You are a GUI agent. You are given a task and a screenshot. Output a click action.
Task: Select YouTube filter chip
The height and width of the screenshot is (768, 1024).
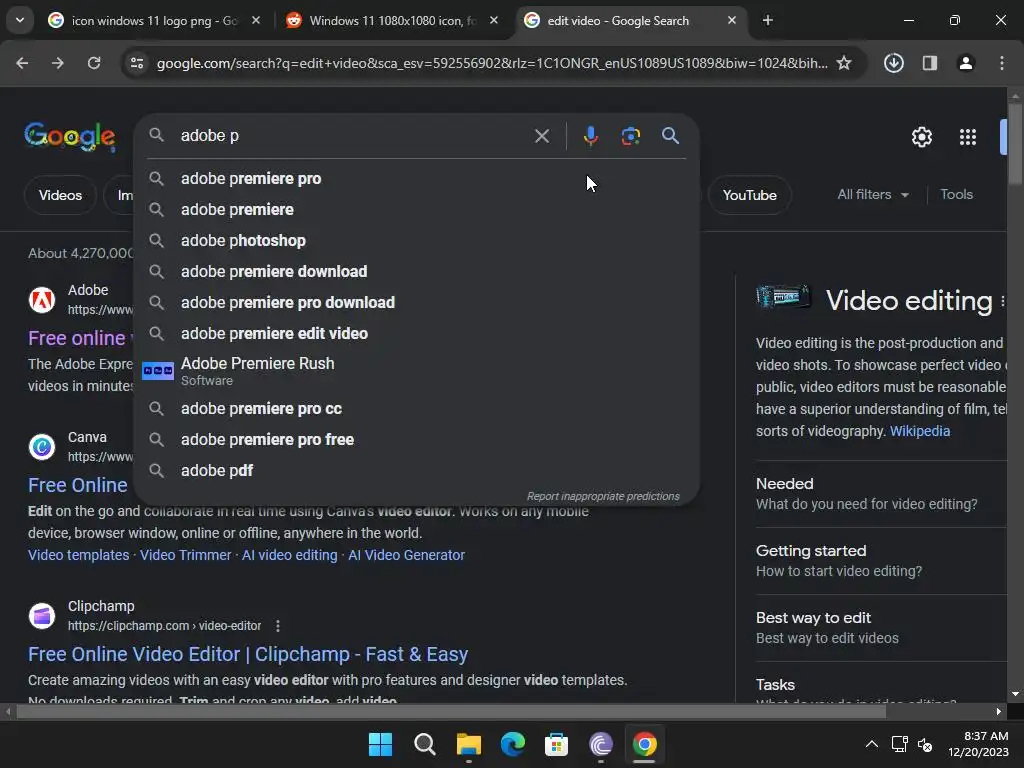click(750, 195)
